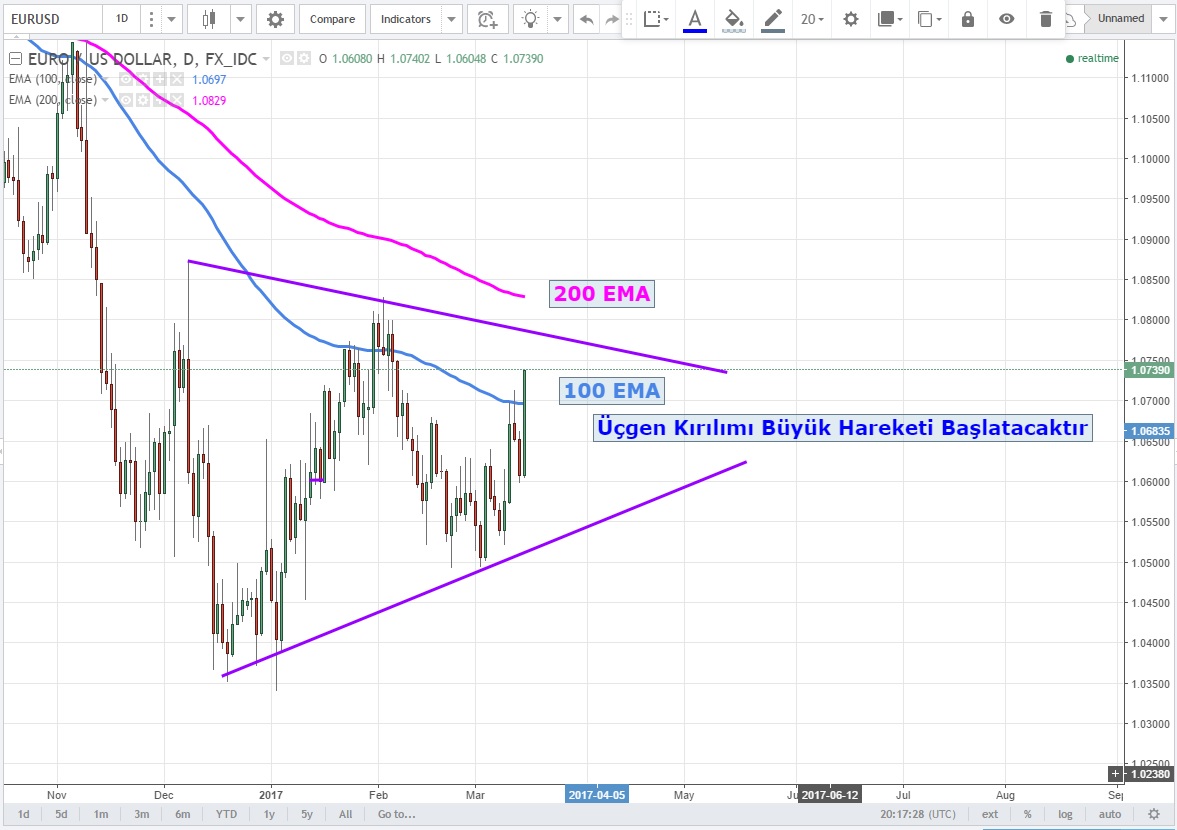Expand the Unnamed layout dropdown arrow
1177x830 pixels.
pyautogui.click(x=1163, y=18)
